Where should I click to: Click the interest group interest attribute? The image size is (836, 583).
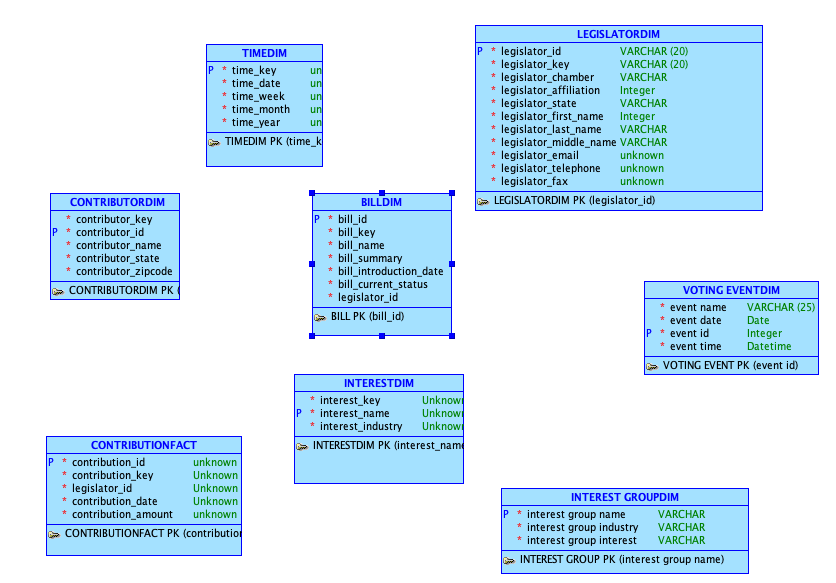[582, 540]
